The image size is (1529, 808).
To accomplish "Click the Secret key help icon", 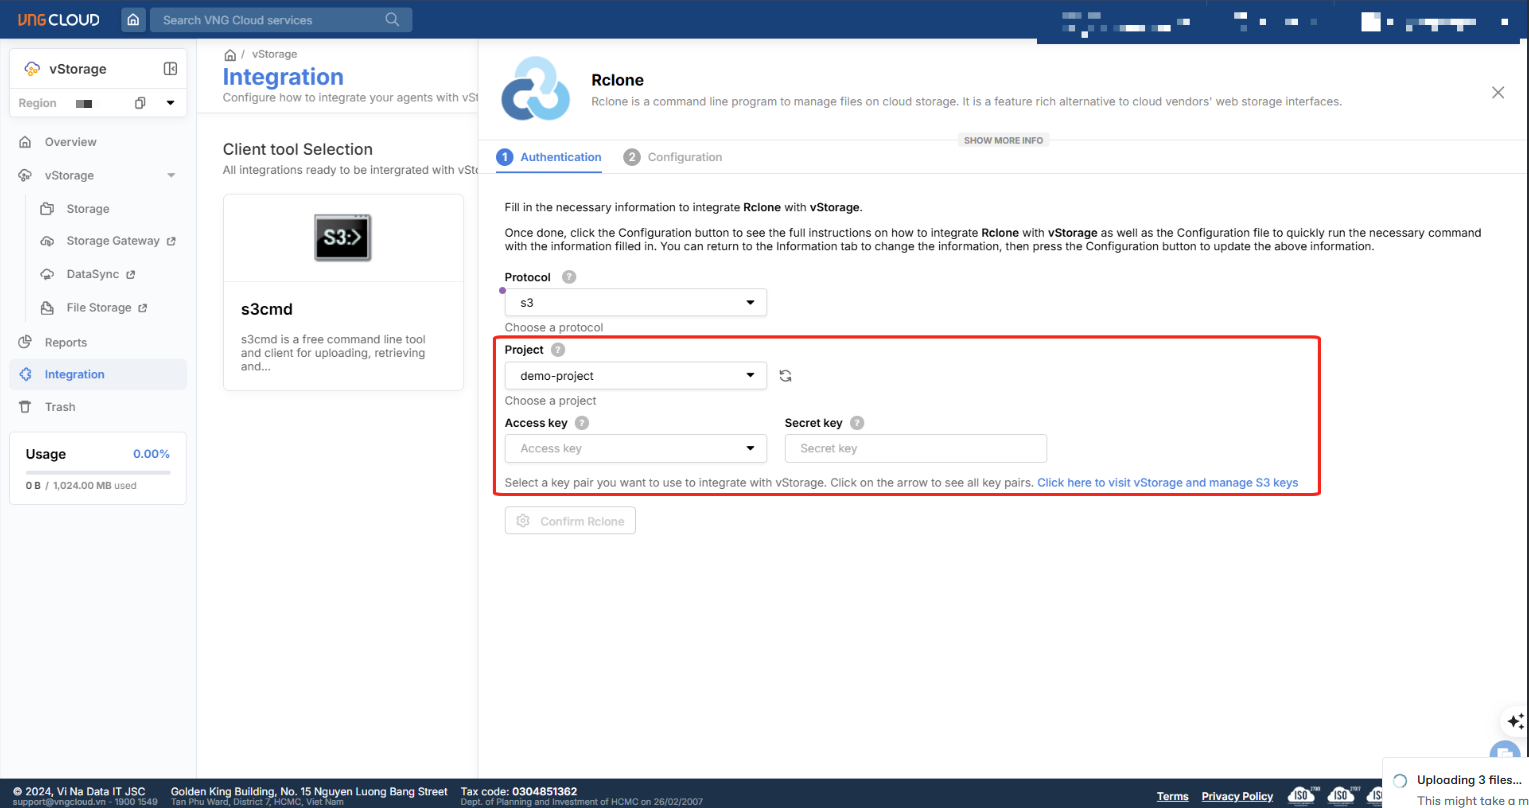I will point(857,423).
